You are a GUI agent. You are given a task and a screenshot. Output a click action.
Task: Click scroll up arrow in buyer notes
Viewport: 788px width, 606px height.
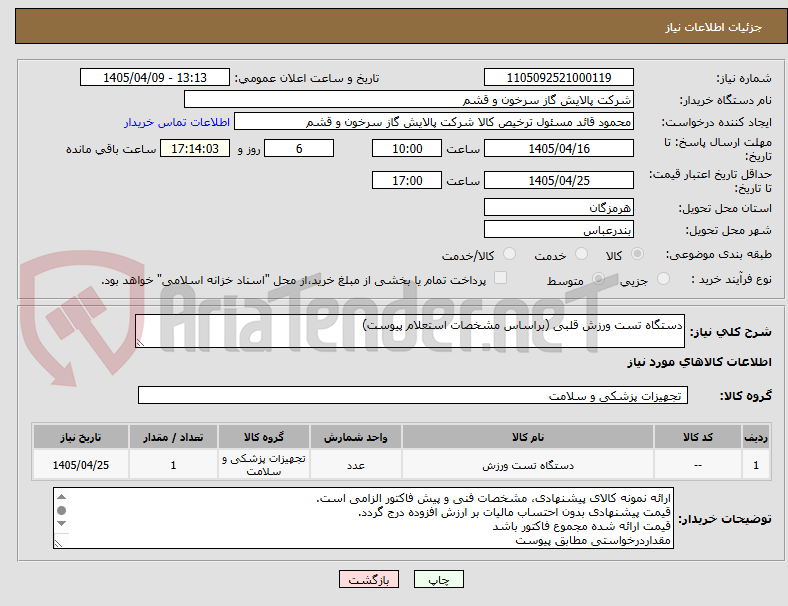pyautogui.click(x=61, y=497)
